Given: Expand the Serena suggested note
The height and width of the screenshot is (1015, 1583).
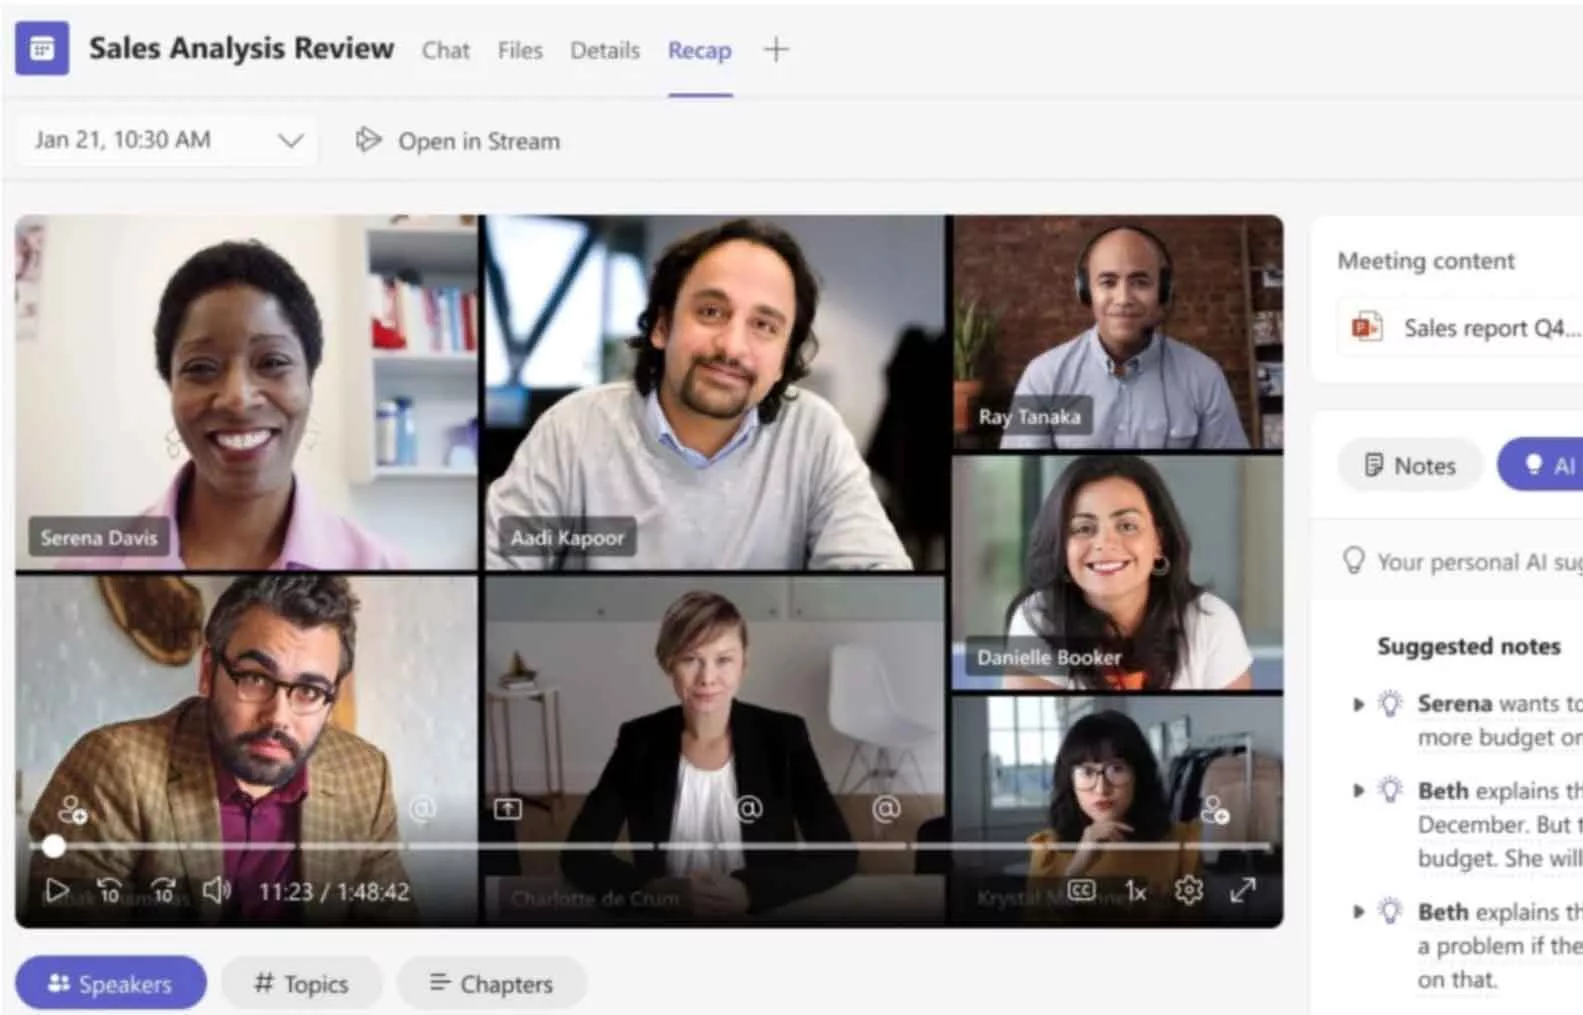Looking at the screenshot, I should (x=1358, y=704).
